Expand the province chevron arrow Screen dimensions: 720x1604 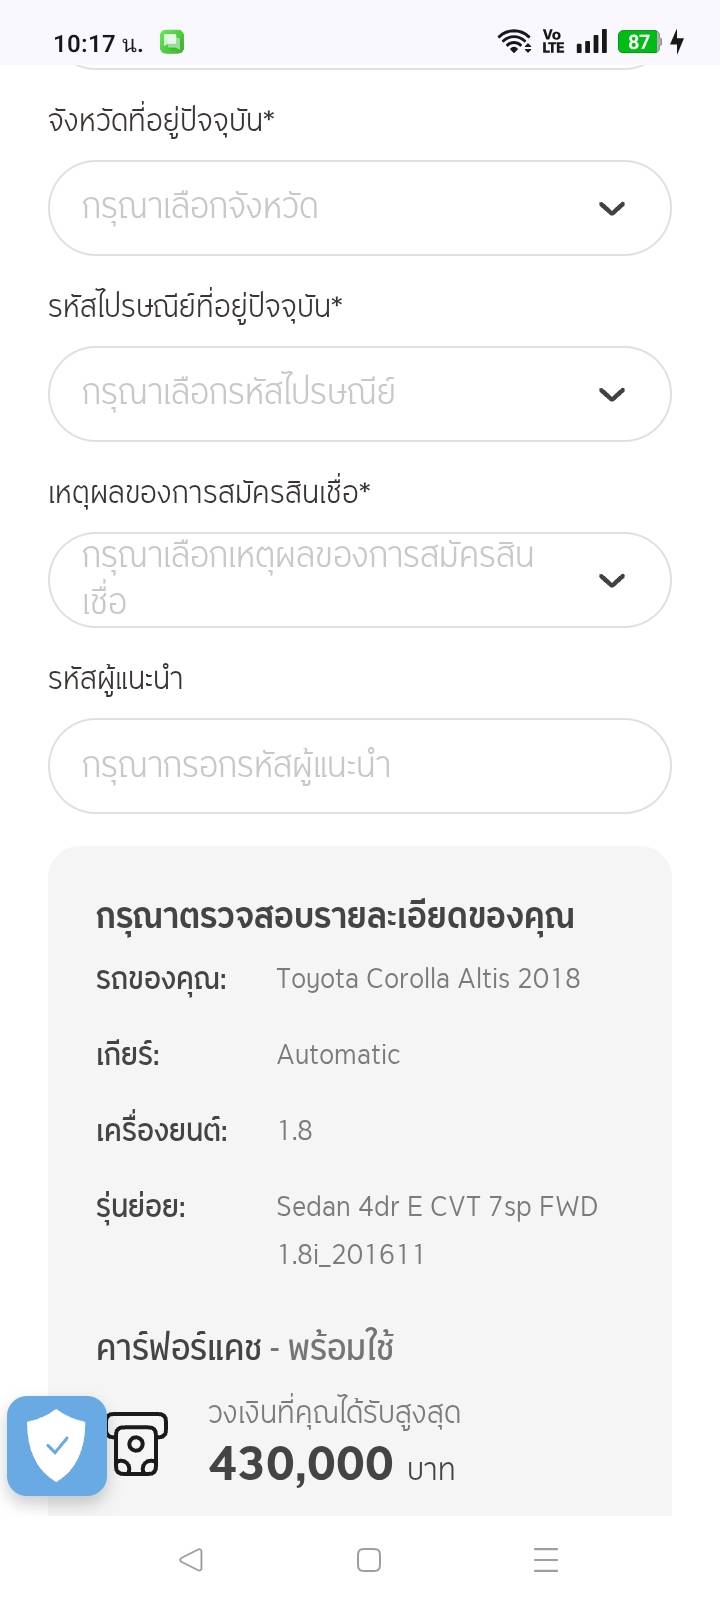coord(611,208)
